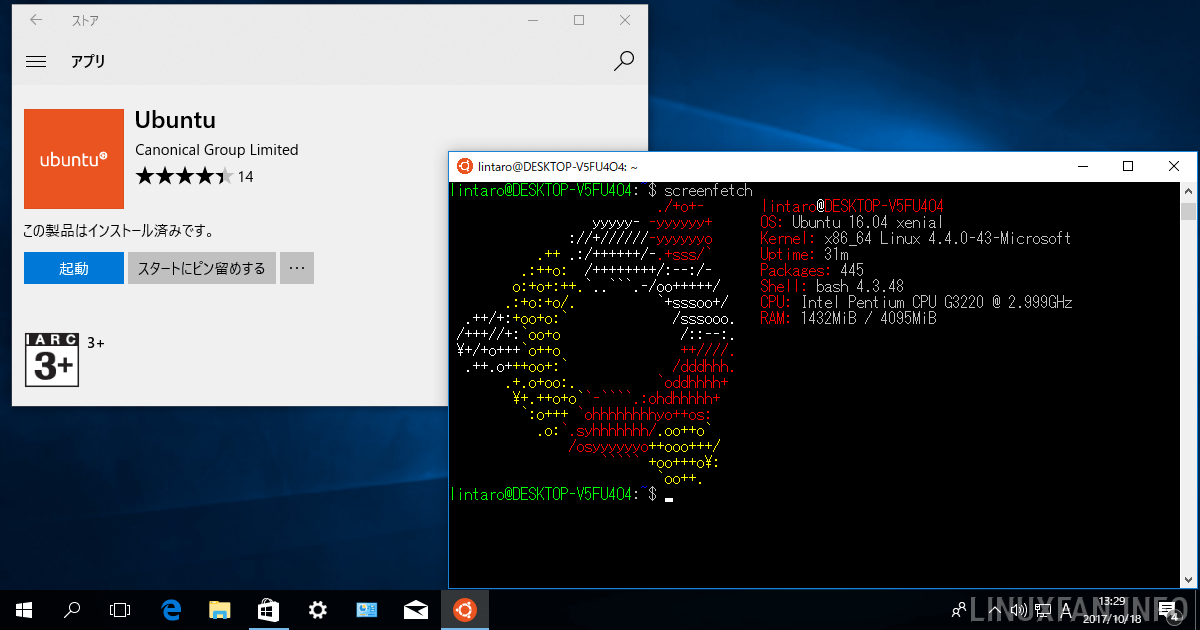Click the Ubuntu icon in terminal title bar
Screen dimensions: 1200x630
[x=464, y=166]
